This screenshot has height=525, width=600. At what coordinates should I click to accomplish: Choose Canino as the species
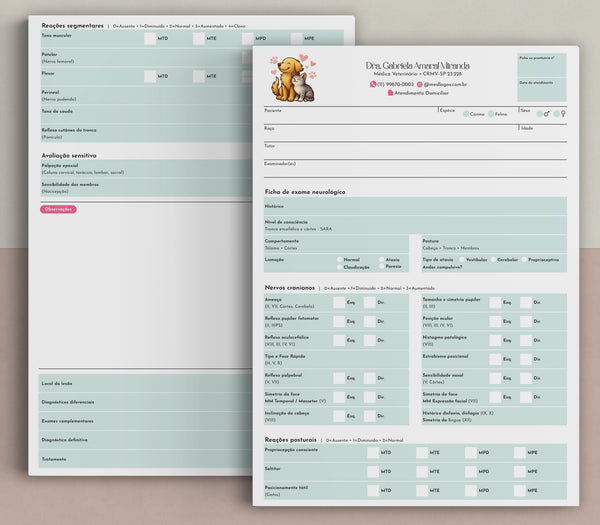coord(465,114)
